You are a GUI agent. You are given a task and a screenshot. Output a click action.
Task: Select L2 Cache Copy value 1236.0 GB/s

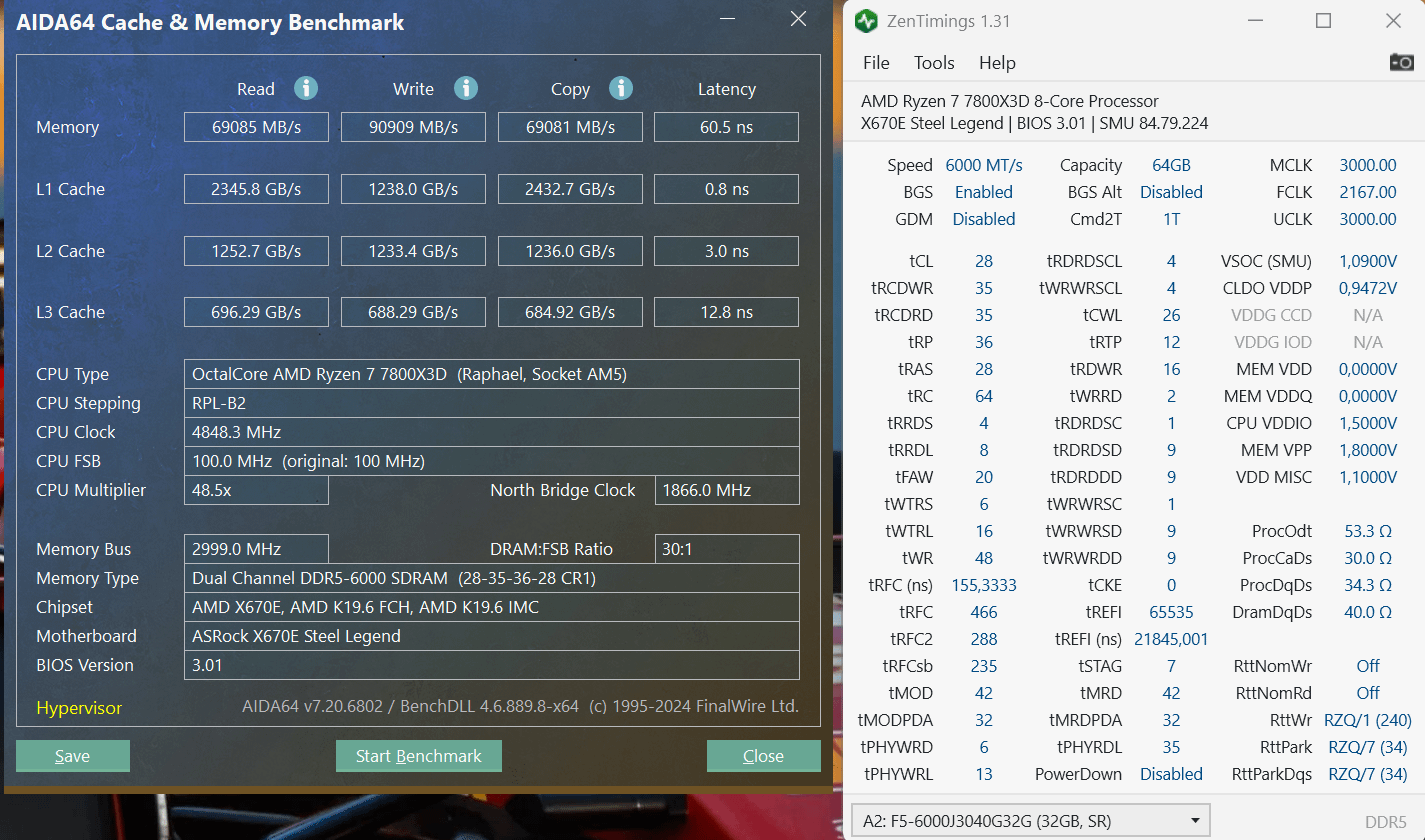point(570,251)
